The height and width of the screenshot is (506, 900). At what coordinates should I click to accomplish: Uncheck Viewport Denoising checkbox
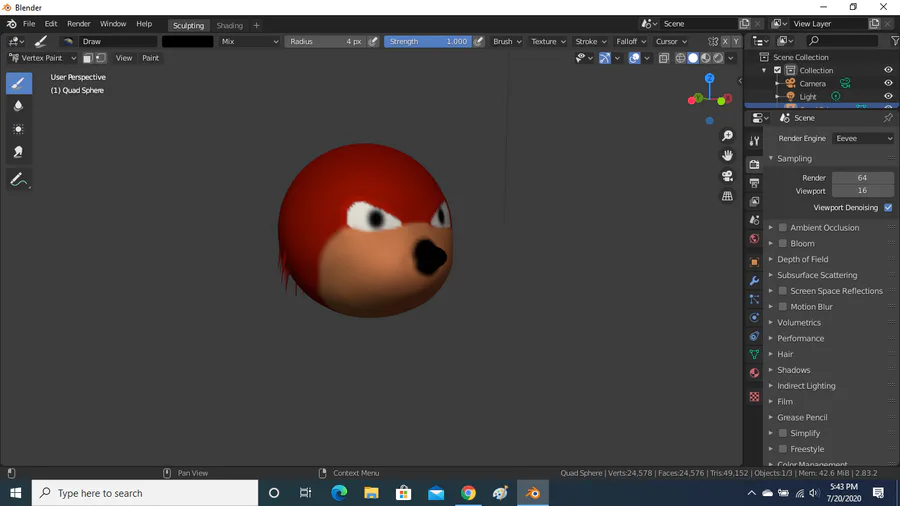click(888, 208)
